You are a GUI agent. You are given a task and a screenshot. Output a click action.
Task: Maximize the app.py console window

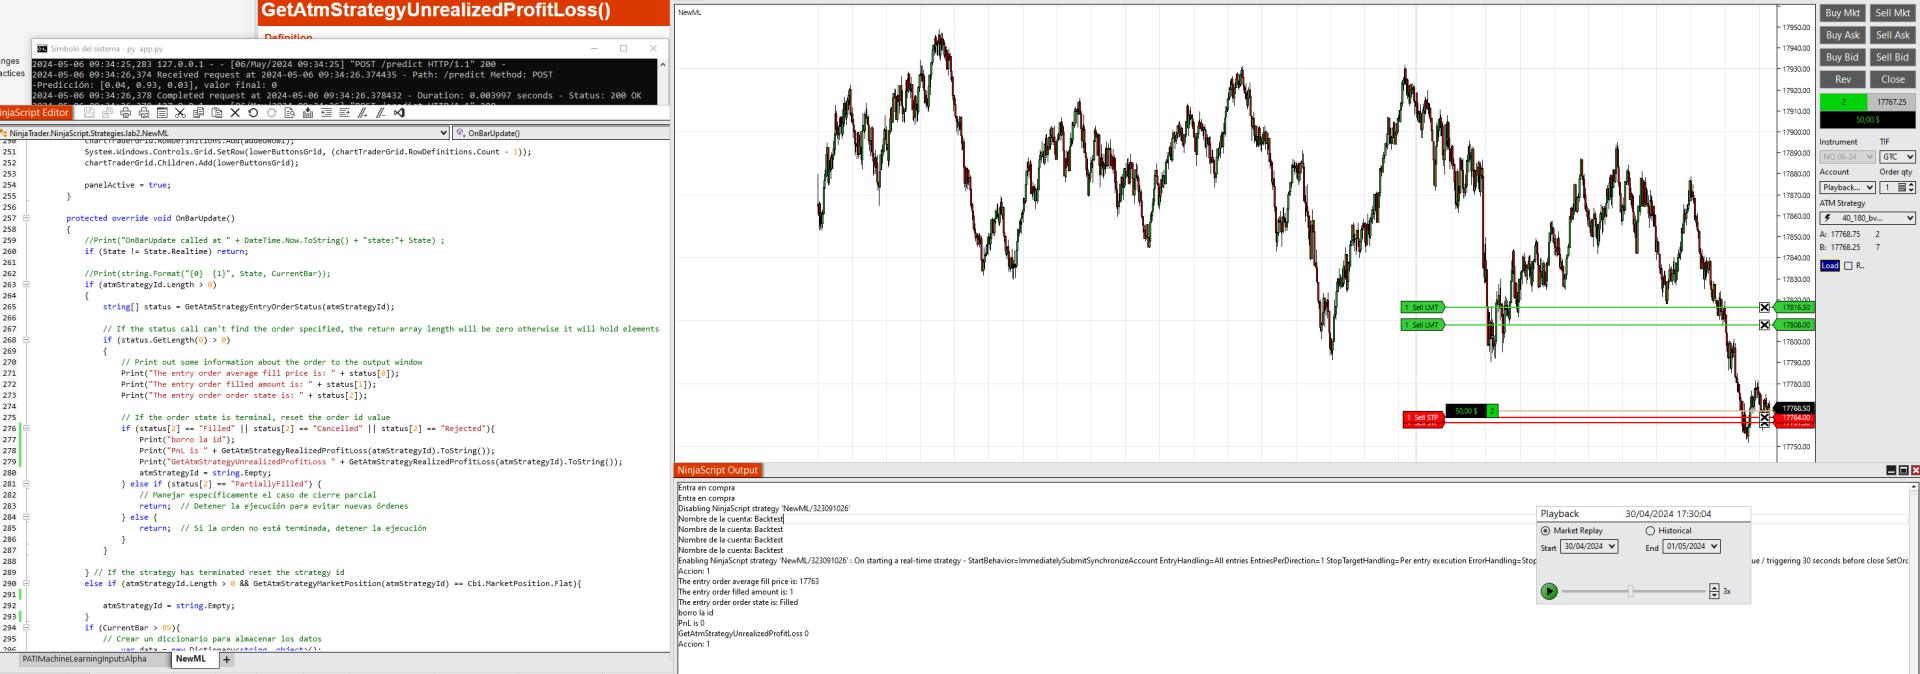point(623,48)
